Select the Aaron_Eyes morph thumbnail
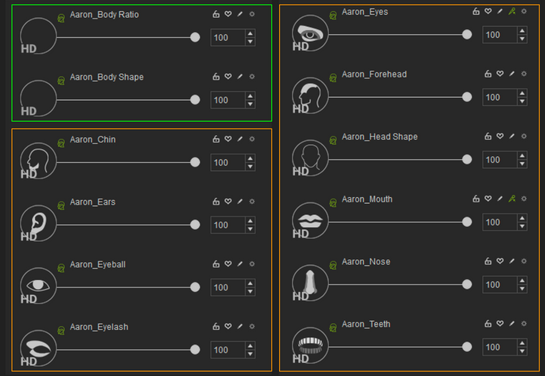The width and height of the screenshot is (545, 376). [x=310, y=33]
